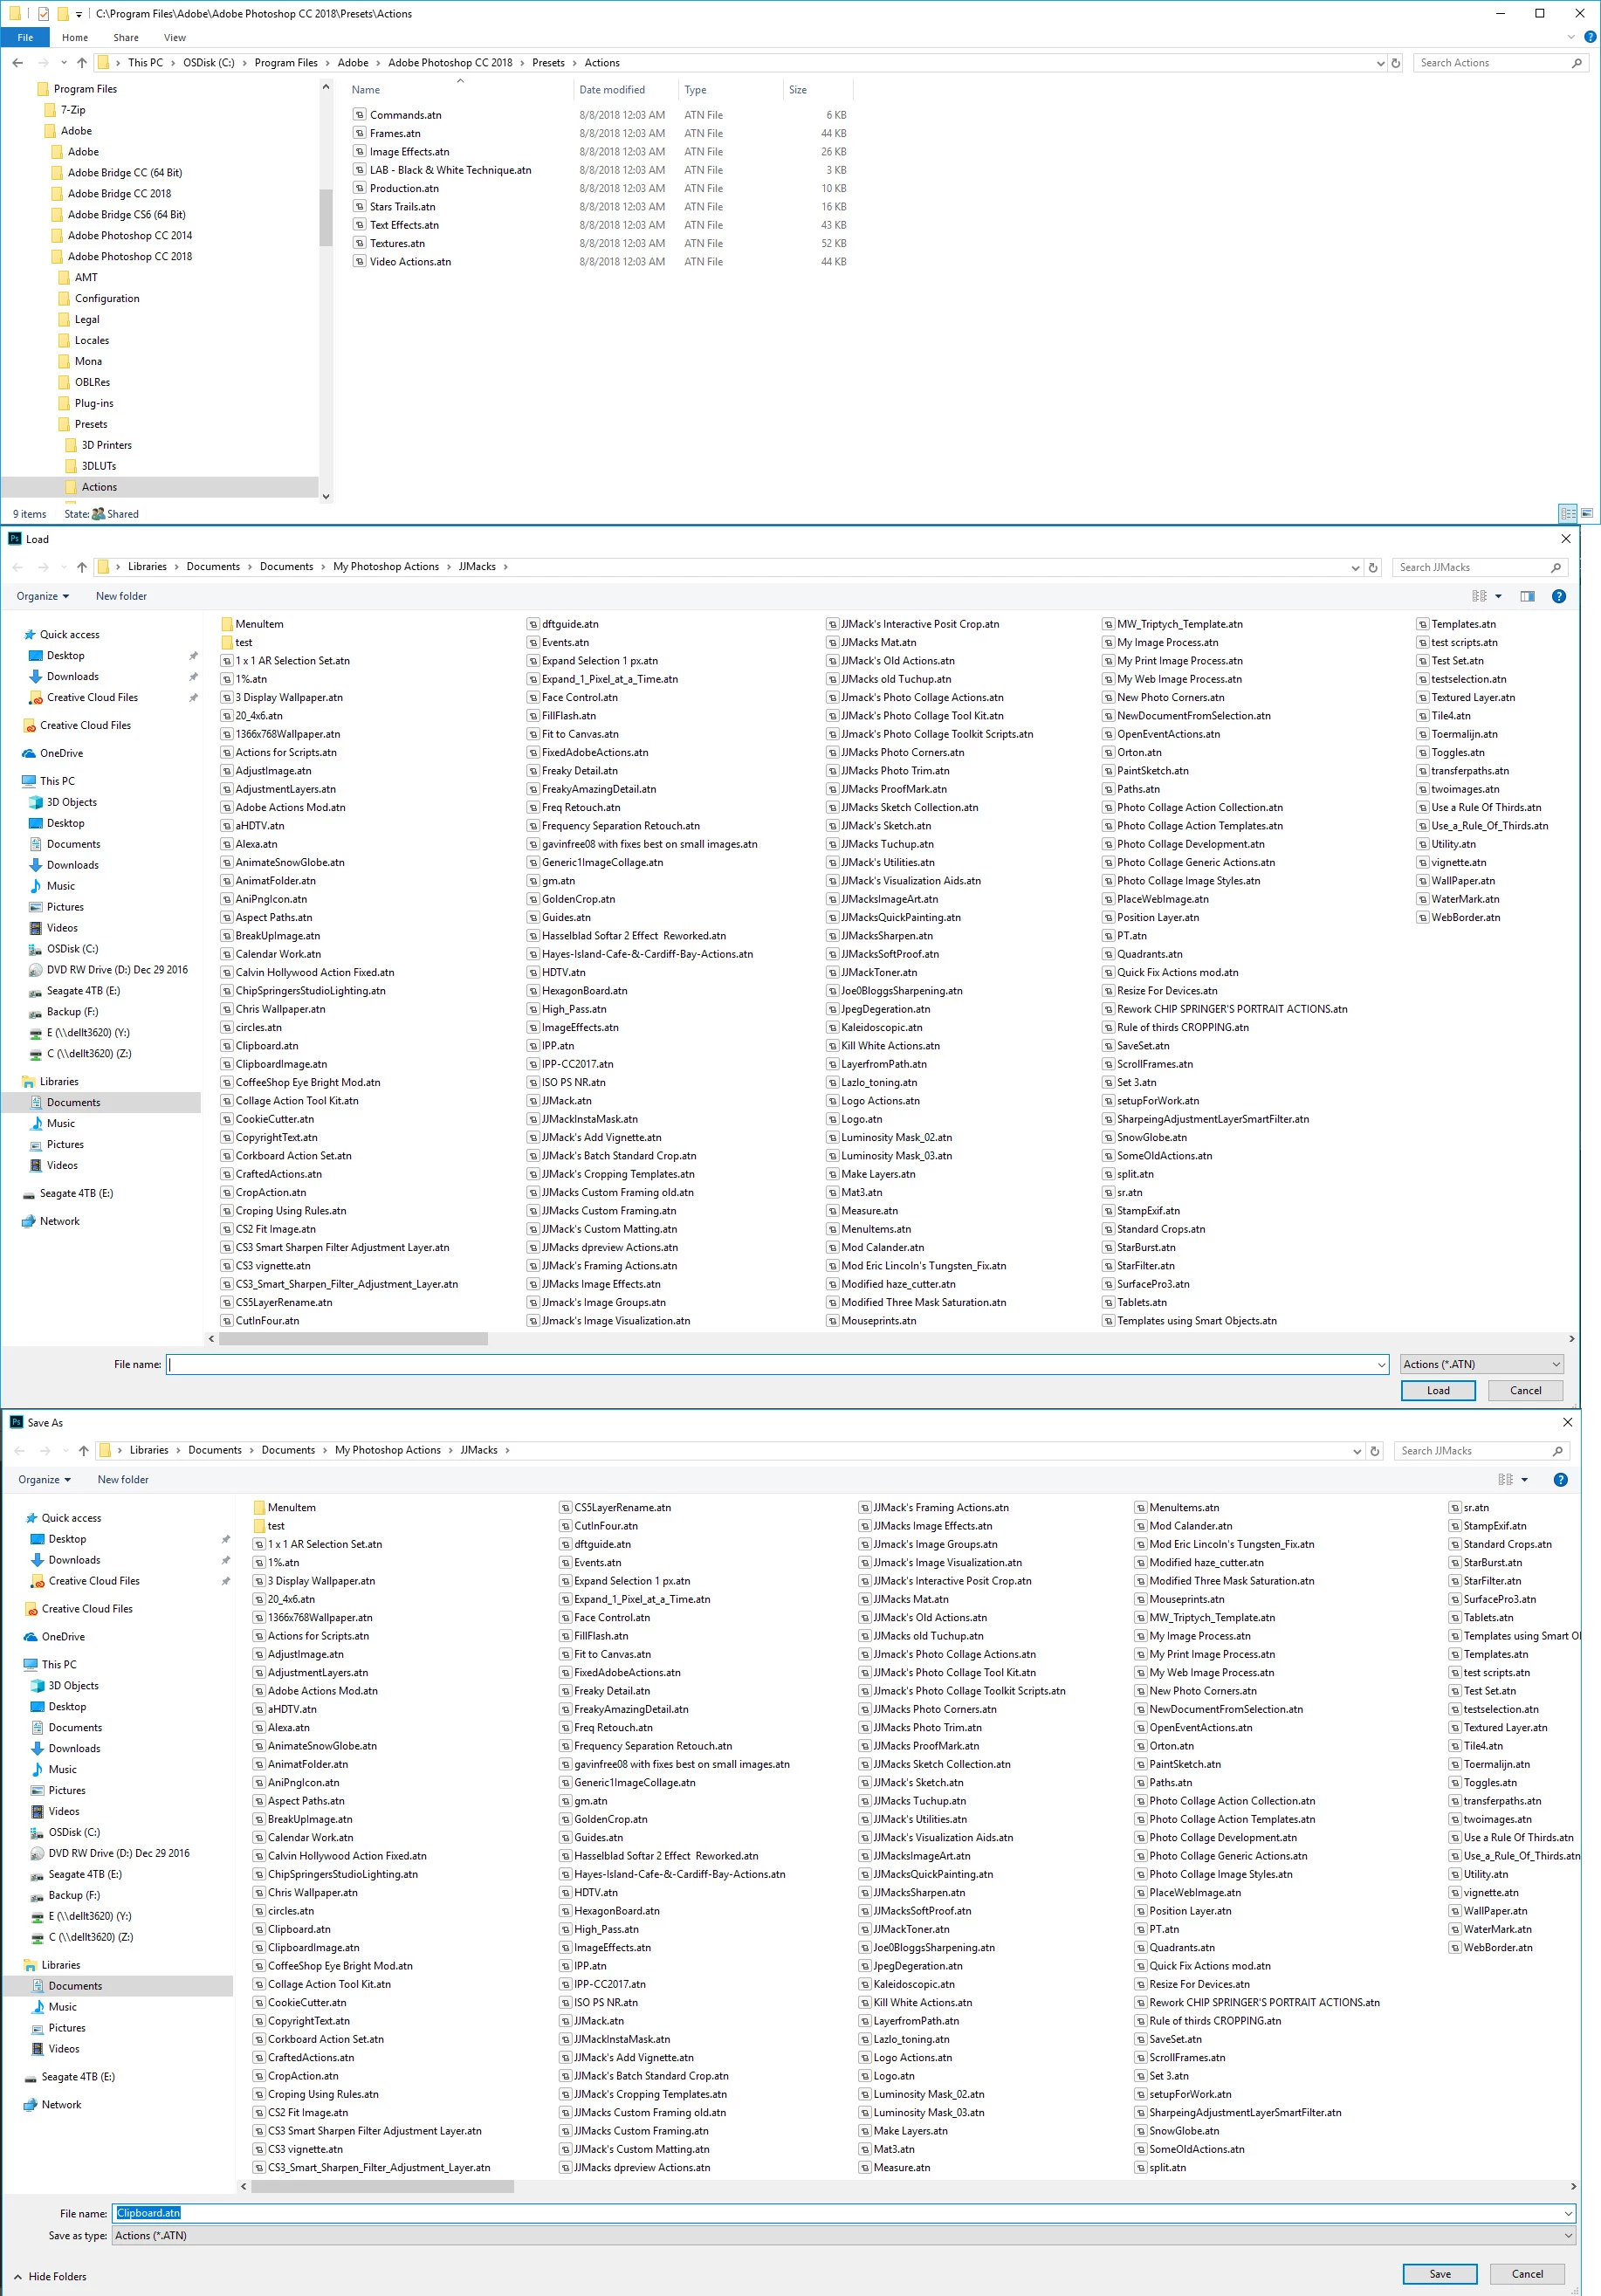Select Plug-ins folder in Explorer tree
Viewport: 1601px width, 2296px height.
click(x=93, y=403)
